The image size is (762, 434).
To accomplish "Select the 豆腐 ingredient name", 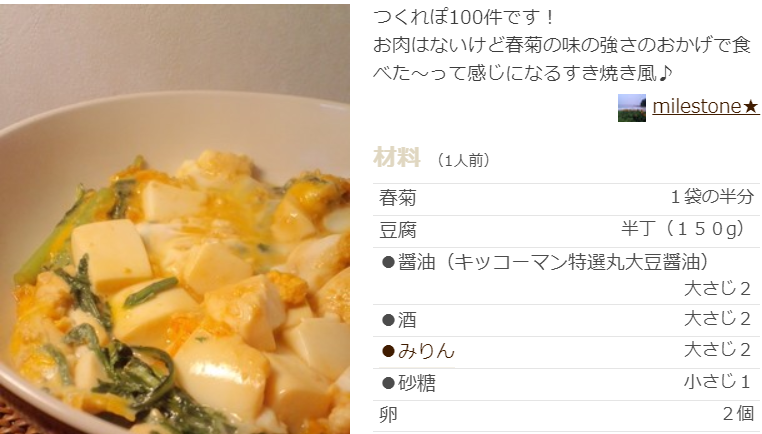I will point(398,230).
